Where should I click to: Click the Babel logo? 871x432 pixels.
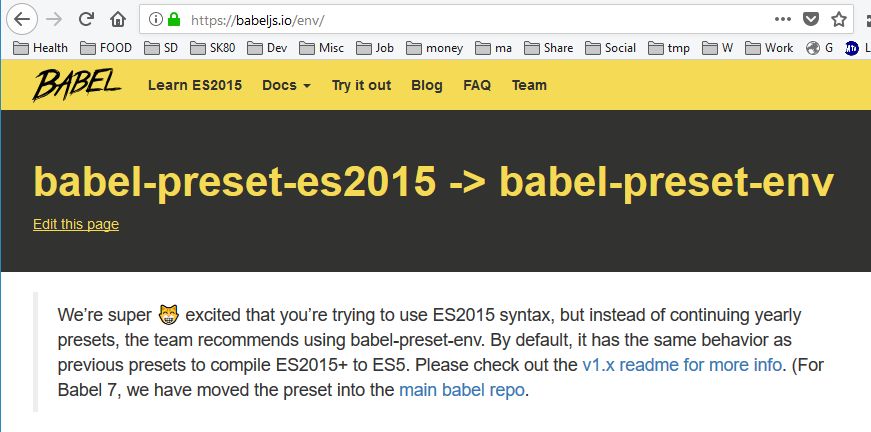coord(76,85)
